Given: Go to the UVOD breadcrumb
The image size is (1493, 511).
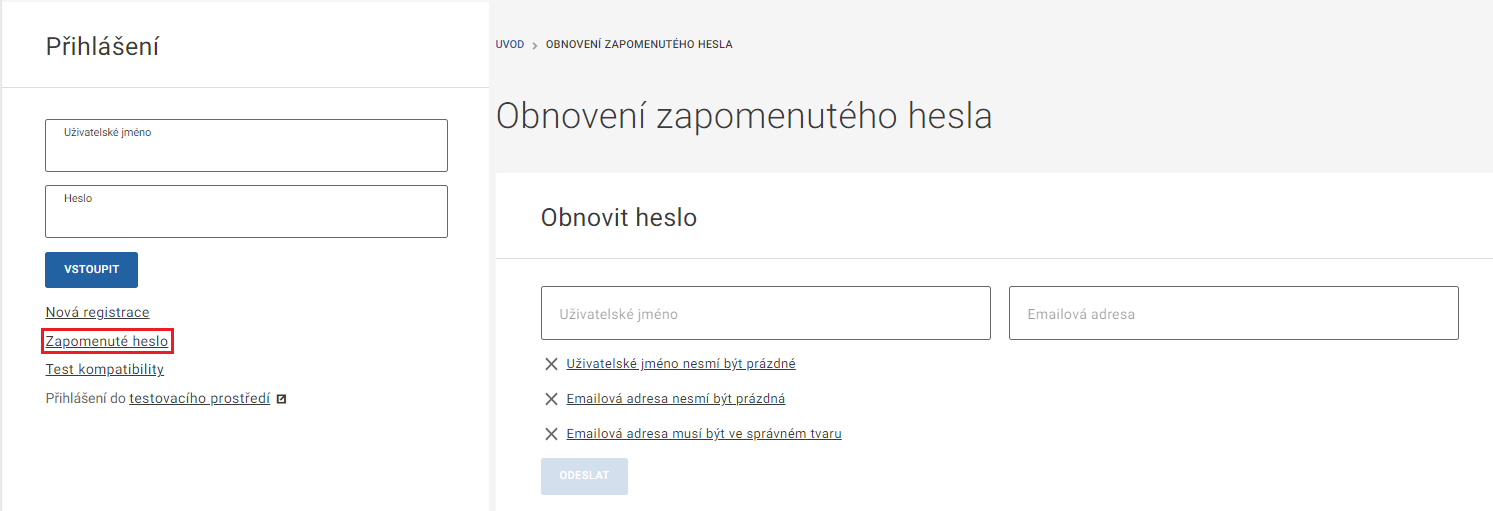Looking at the screenshot, I should coord(509,45).
